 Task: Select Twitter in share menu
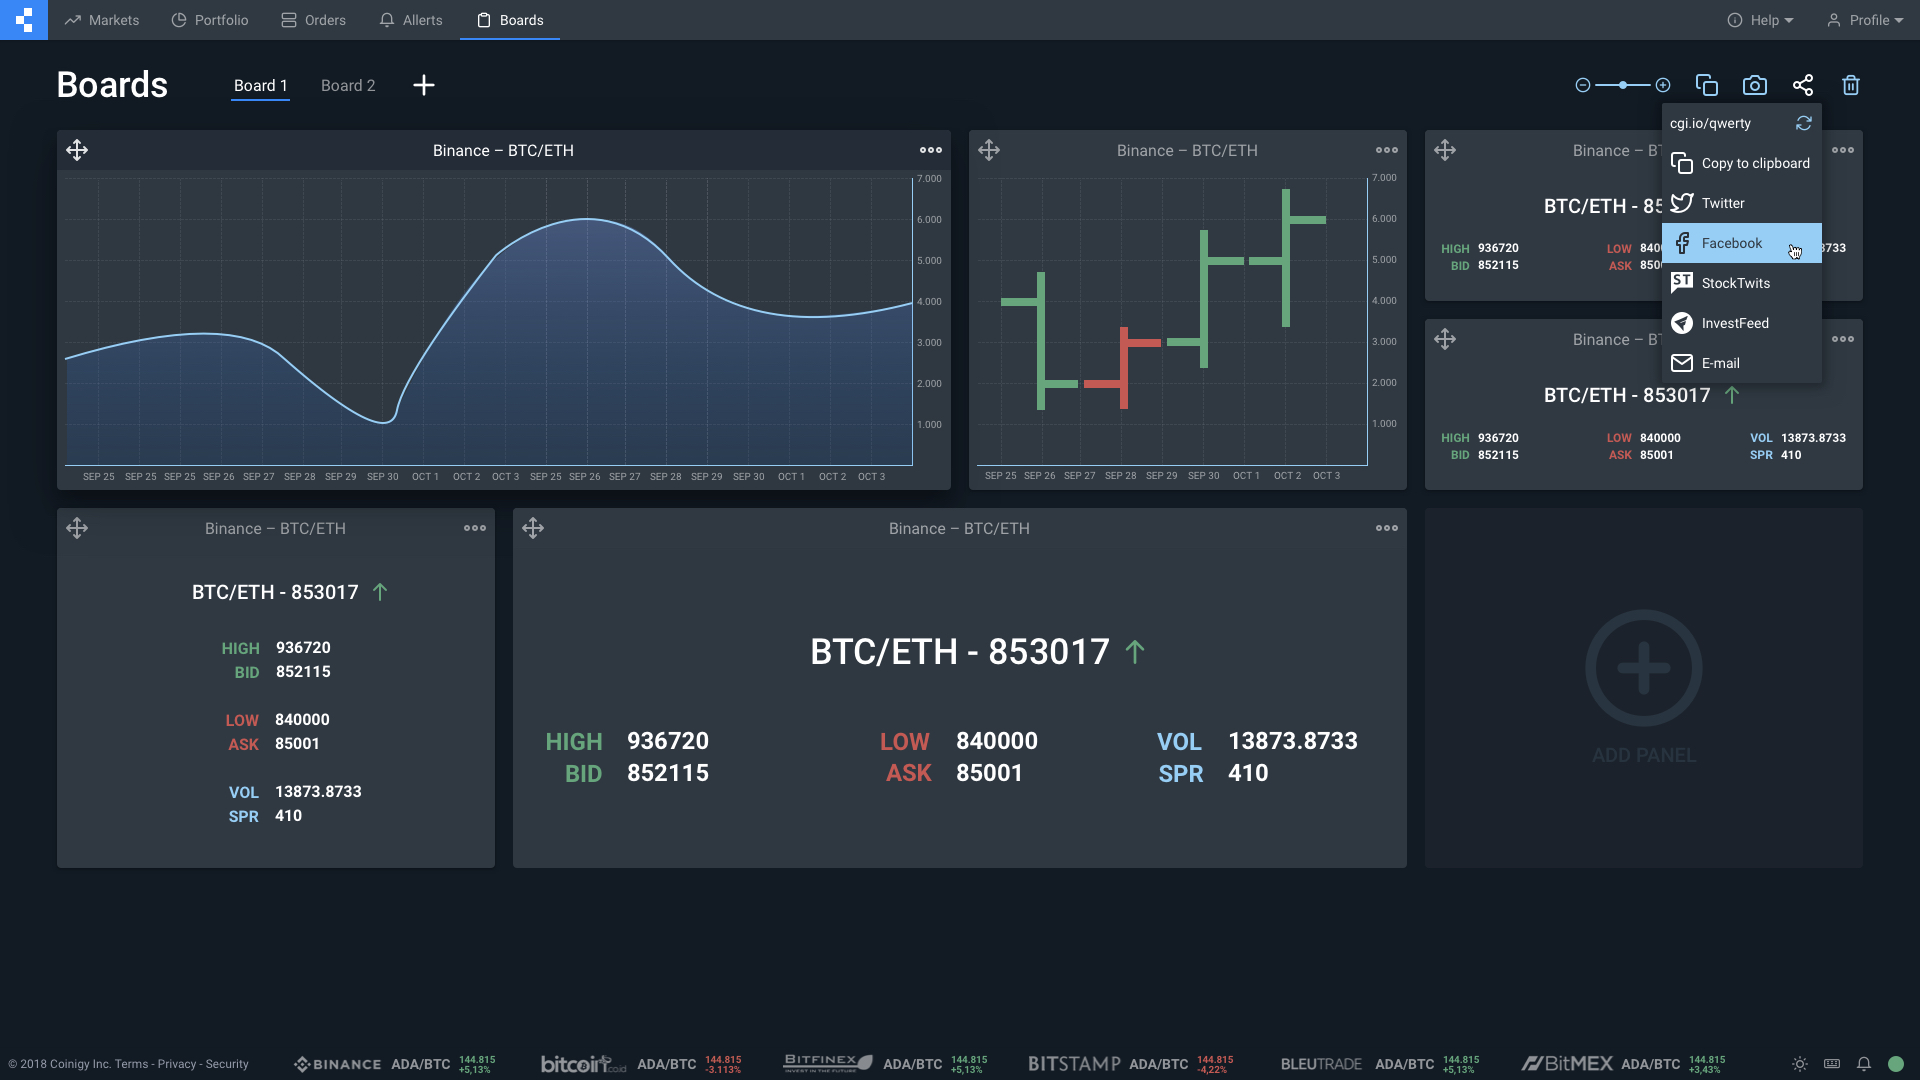pos(1722,203)
